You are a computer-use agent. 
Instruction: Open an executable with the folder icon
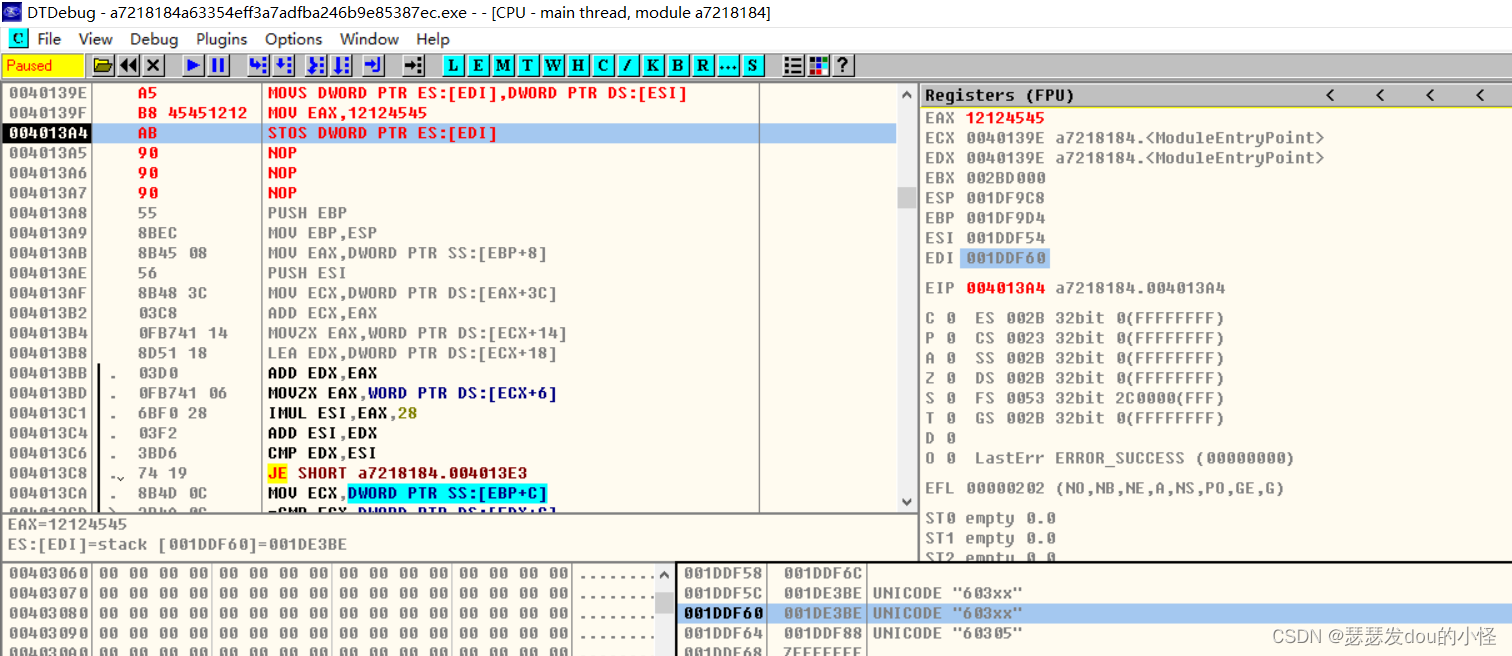[x=102, y=66]
